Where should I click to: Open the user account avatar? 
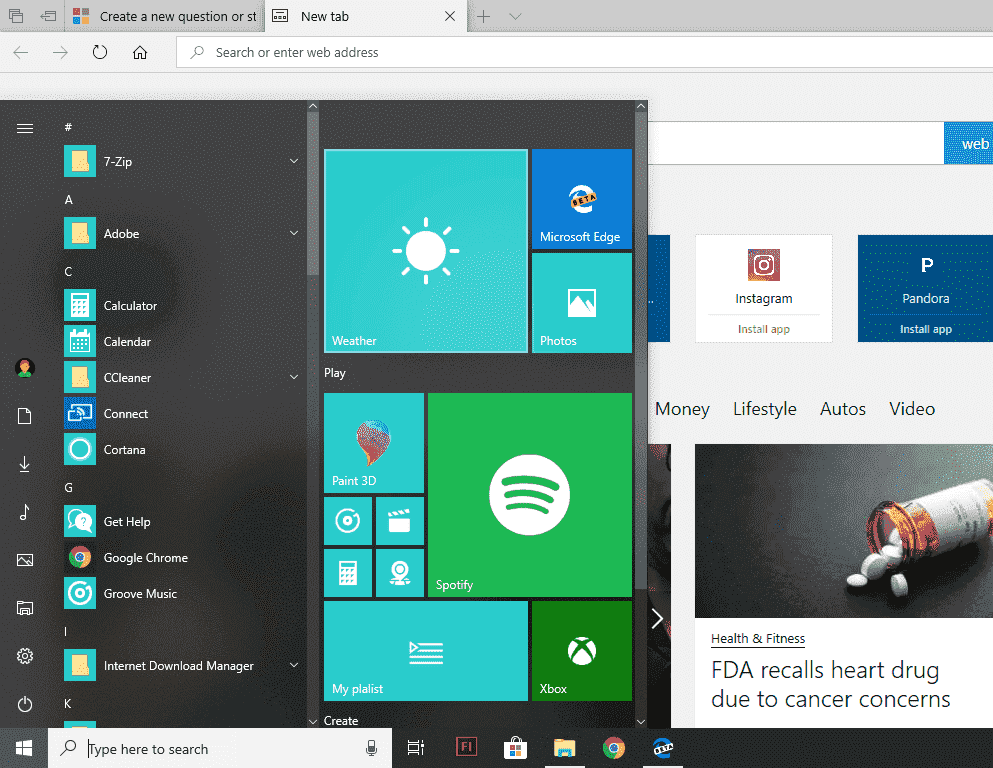[x=25, y=368]
